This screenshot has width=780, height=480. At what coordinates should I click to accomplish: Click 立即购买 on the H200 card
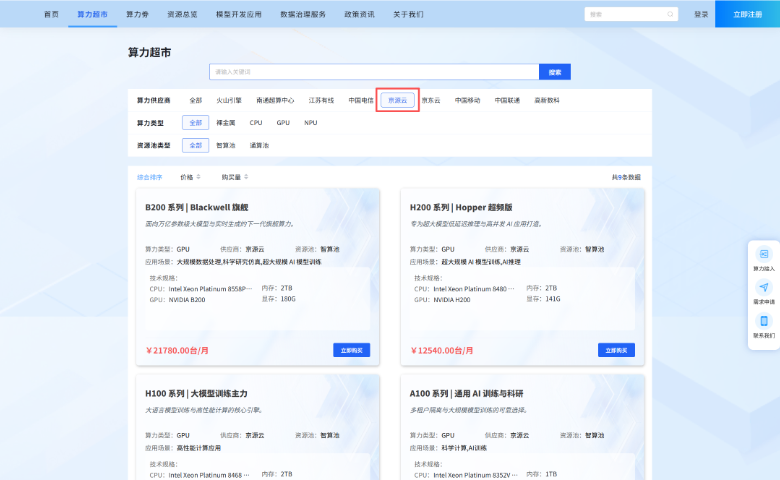click(x=616, y=350)
